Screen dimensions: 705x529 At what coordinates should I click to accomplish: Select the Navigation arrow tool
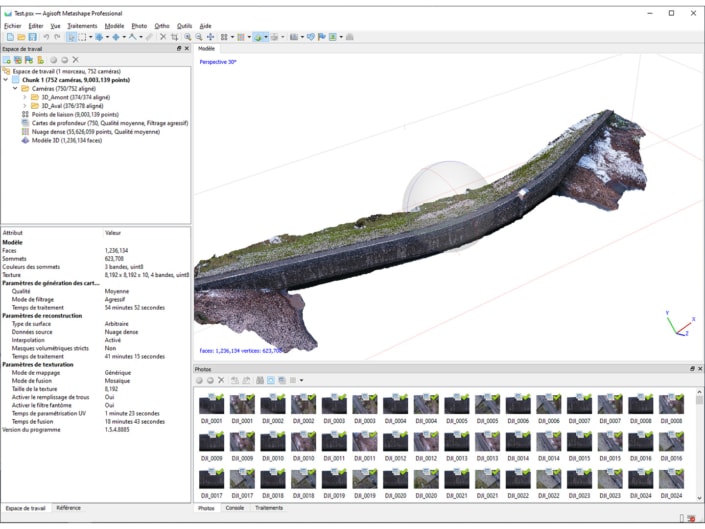pos(72,37)
